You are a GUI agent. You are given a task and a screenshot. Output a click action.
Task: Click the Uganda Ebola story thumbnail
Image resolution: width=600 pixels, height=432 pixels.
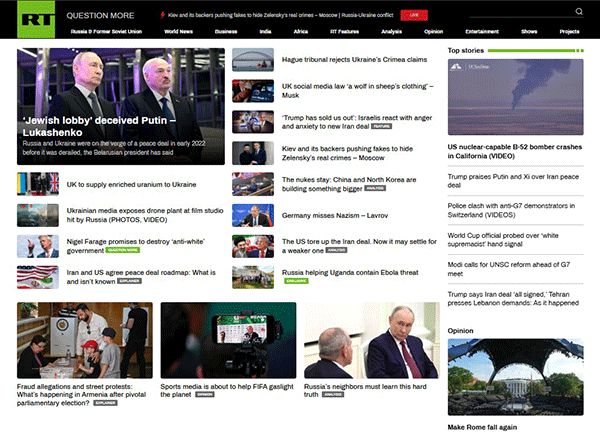(x=253, y=277)
